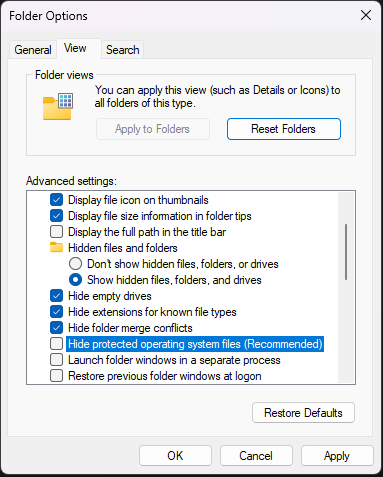Click the Advanced settings scrollbar thumb
383x477 pixels.
[346, 252]
